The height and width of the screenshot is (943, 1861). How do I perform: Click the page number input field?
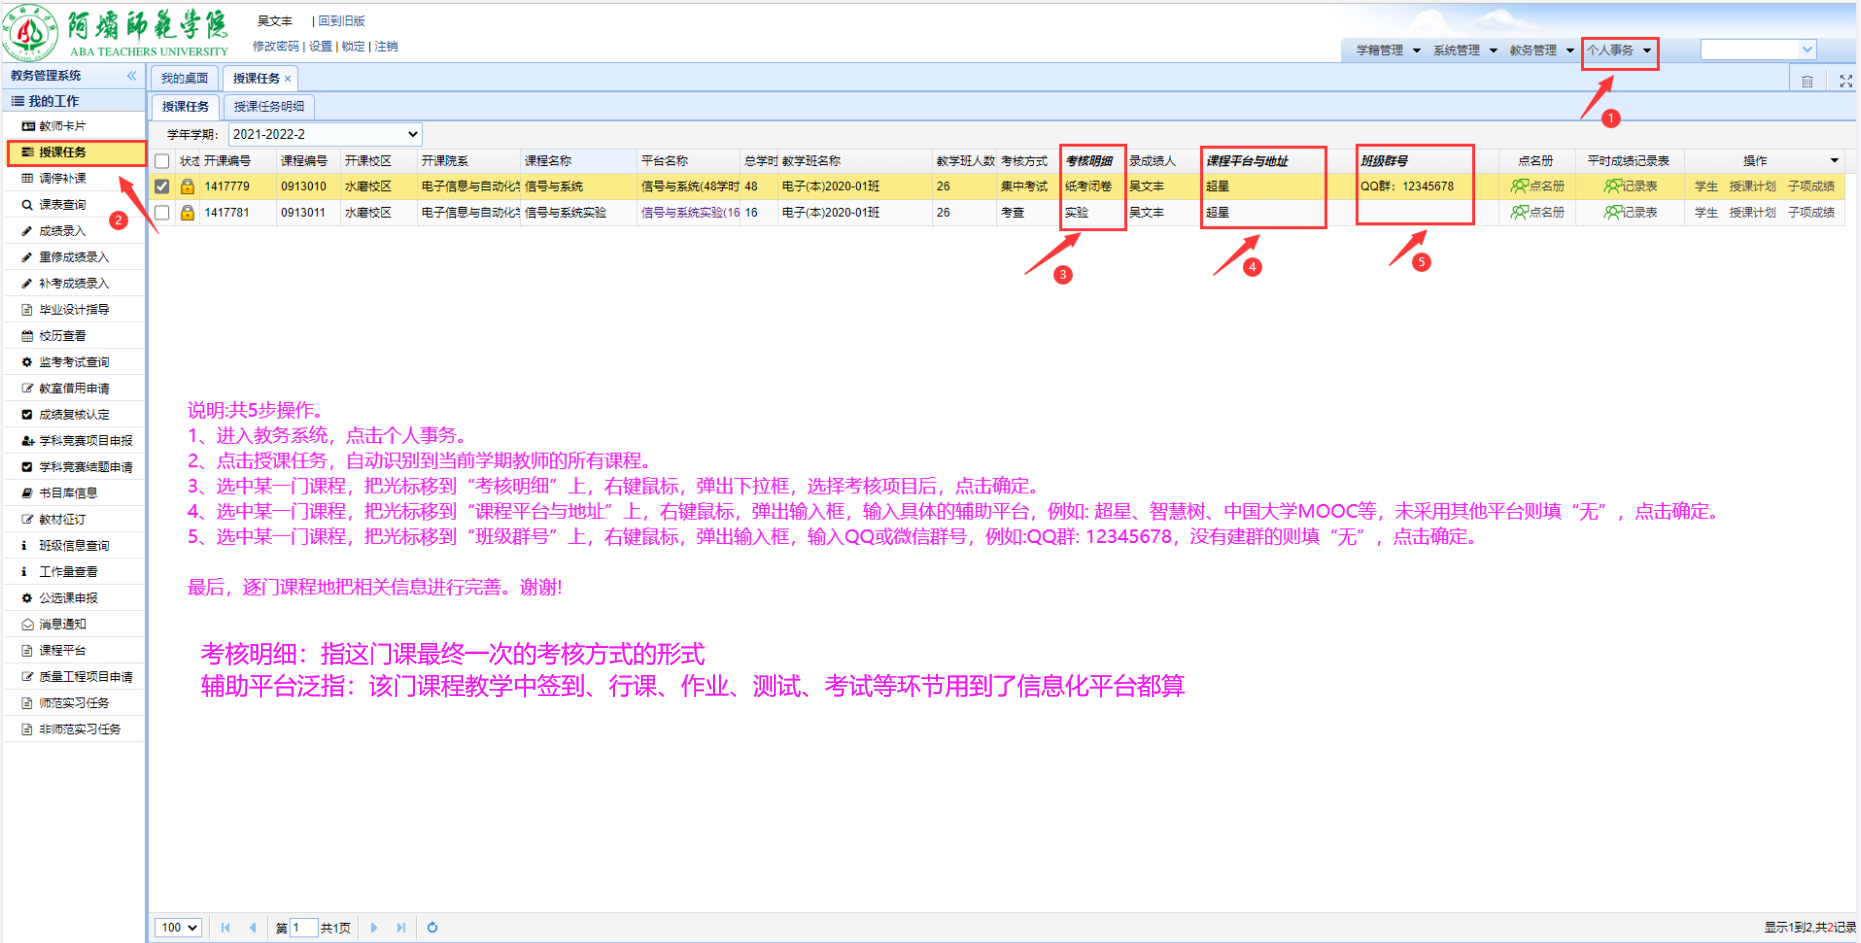coord(303,927)
